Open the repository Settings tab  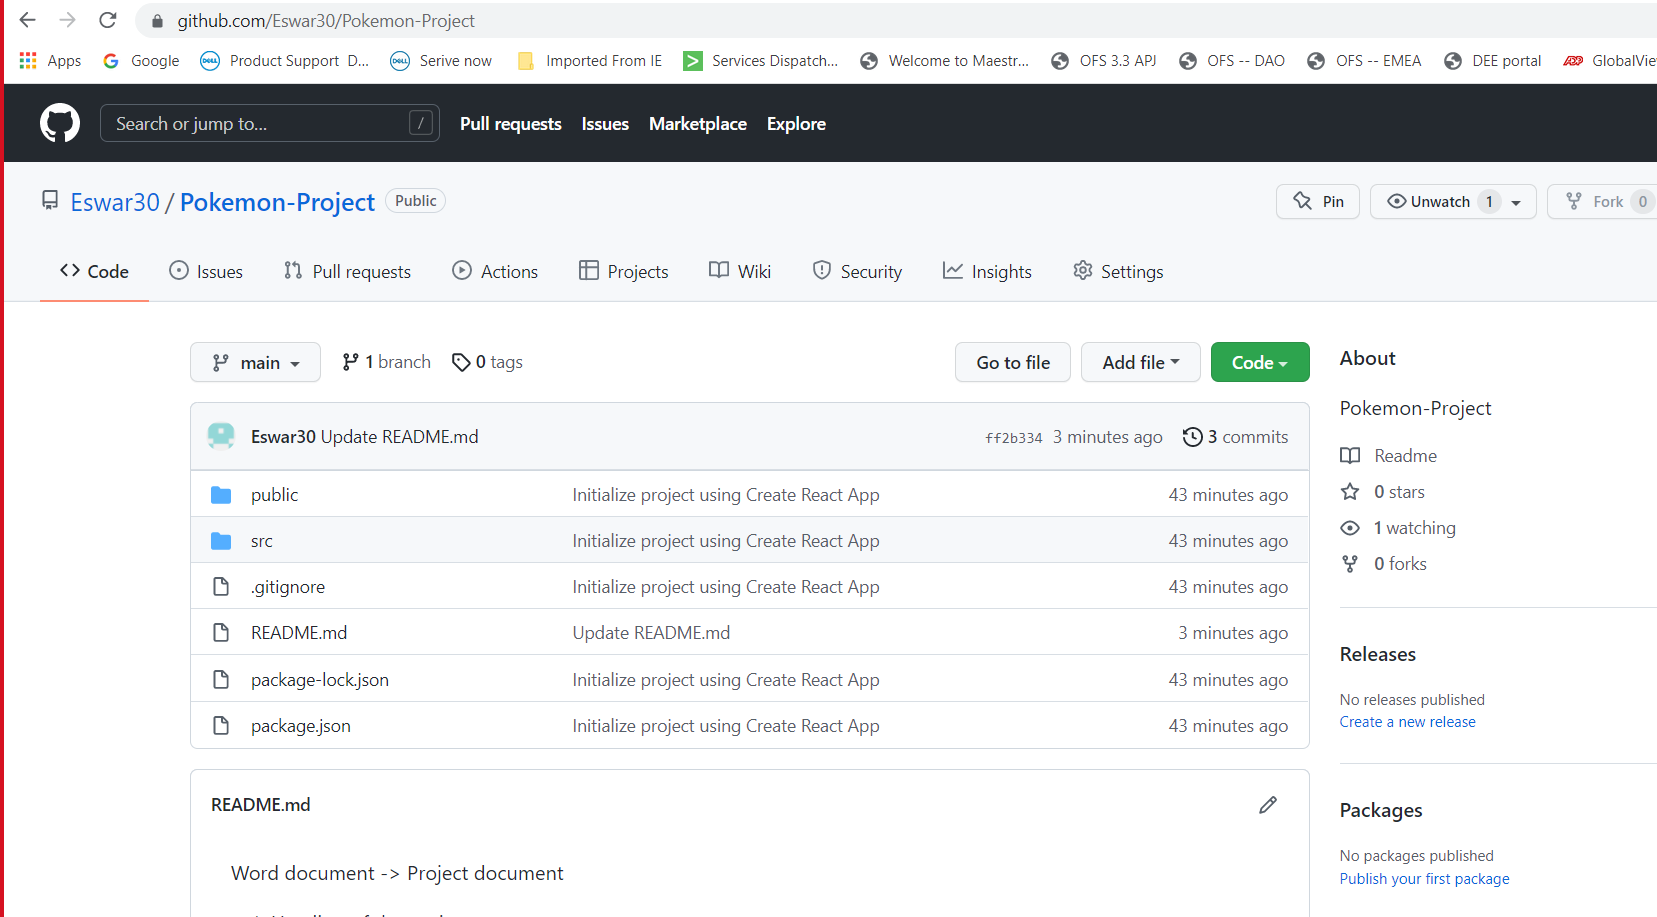1118,271
